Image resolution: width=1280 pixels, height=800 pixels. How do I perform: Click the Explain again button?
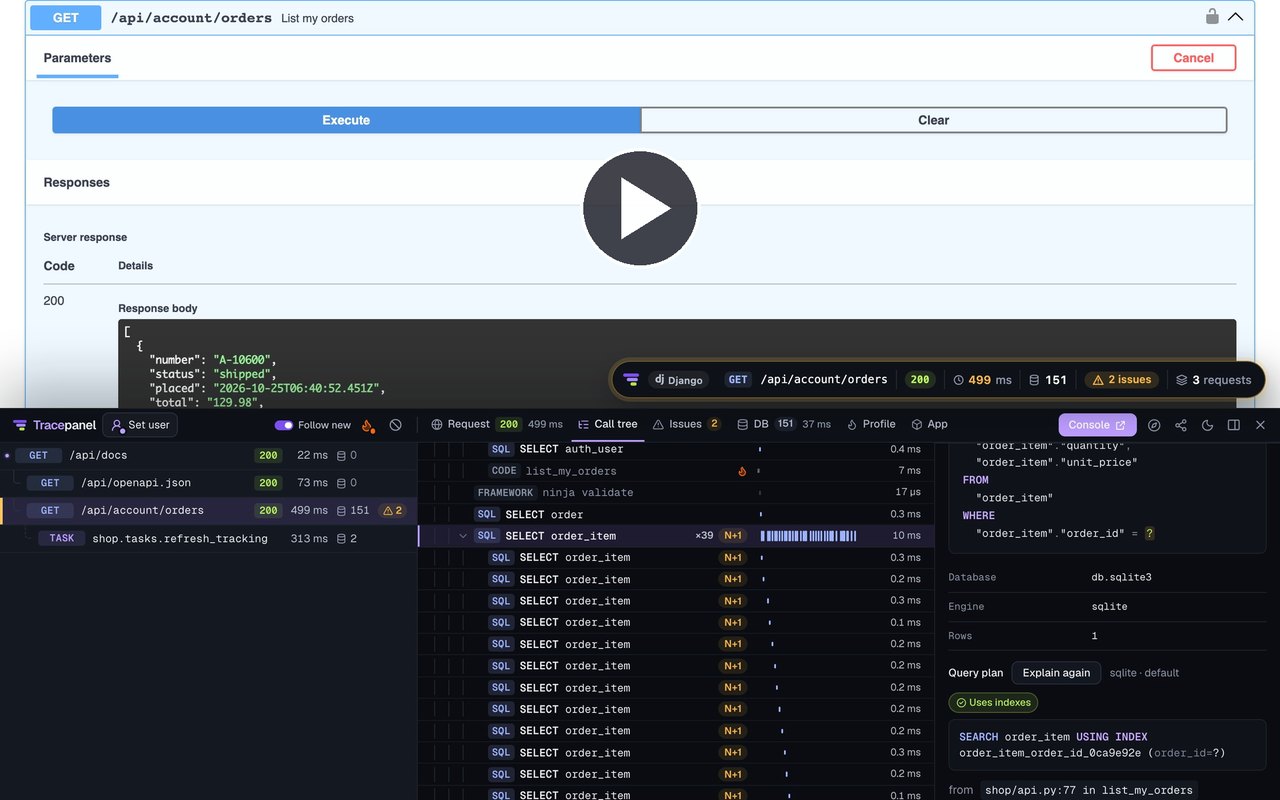(x=1056, y=673)
